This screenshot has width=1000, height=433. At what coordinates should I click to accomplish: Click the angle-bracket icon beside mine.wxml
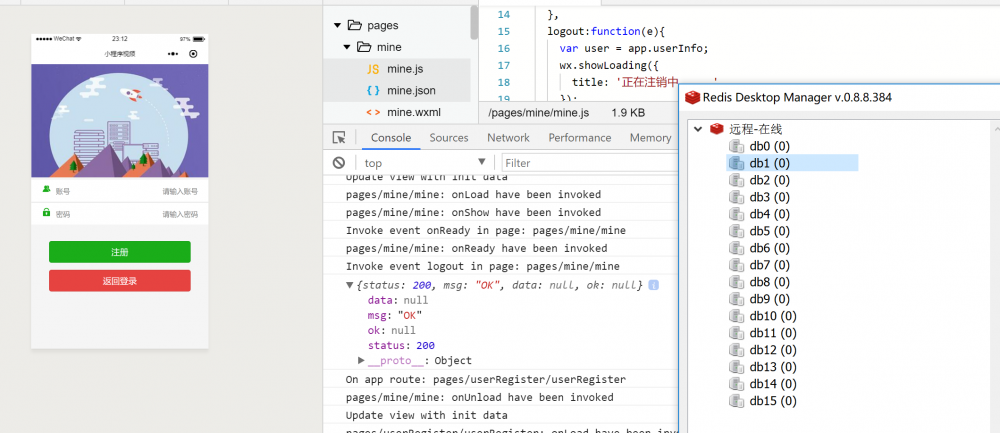(x=373, y=112)
